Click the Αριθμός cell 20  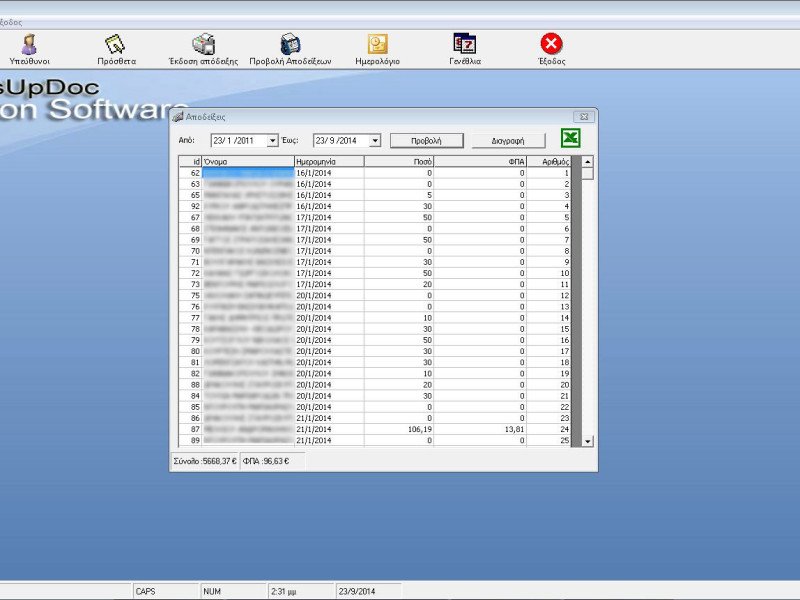549,385
